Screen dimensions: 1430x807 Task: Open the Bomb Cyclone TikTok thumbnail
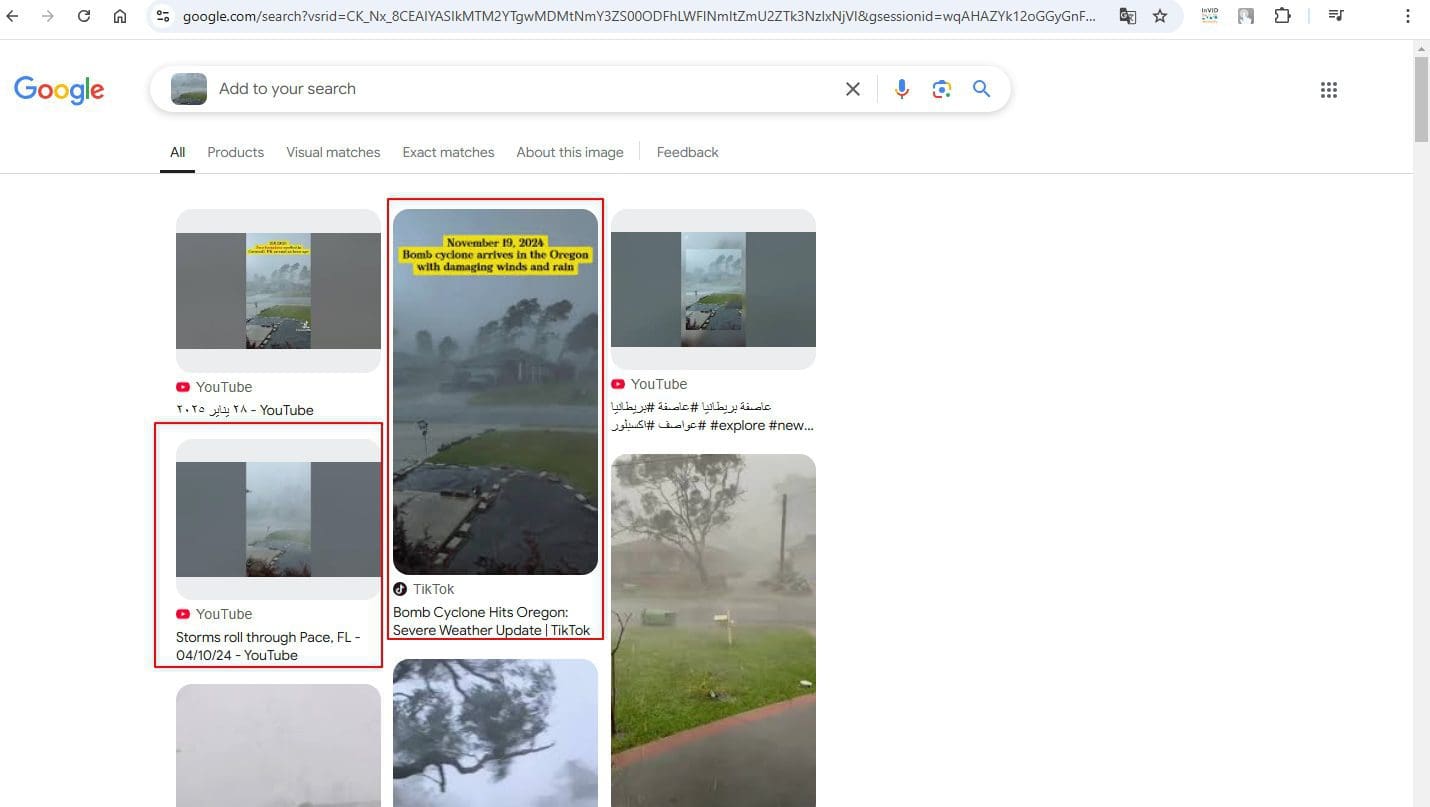(x=495, y=390)
